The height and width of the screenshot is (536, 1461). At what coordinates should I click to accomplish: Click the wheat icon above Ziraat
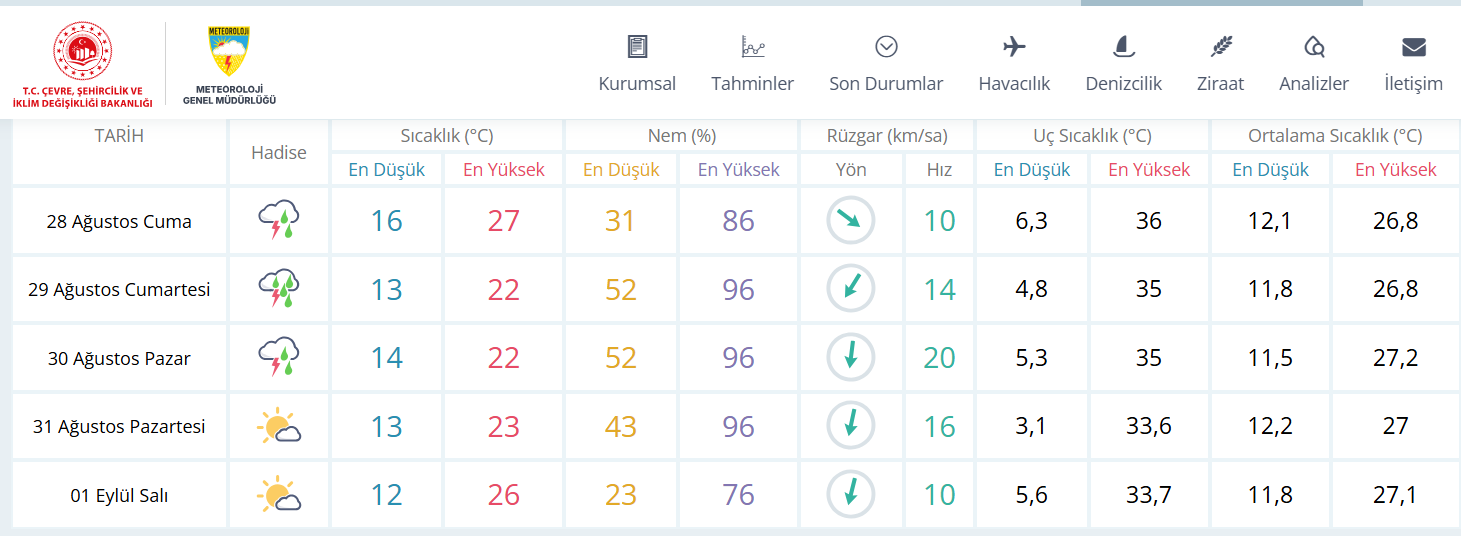coord(1220,46)
